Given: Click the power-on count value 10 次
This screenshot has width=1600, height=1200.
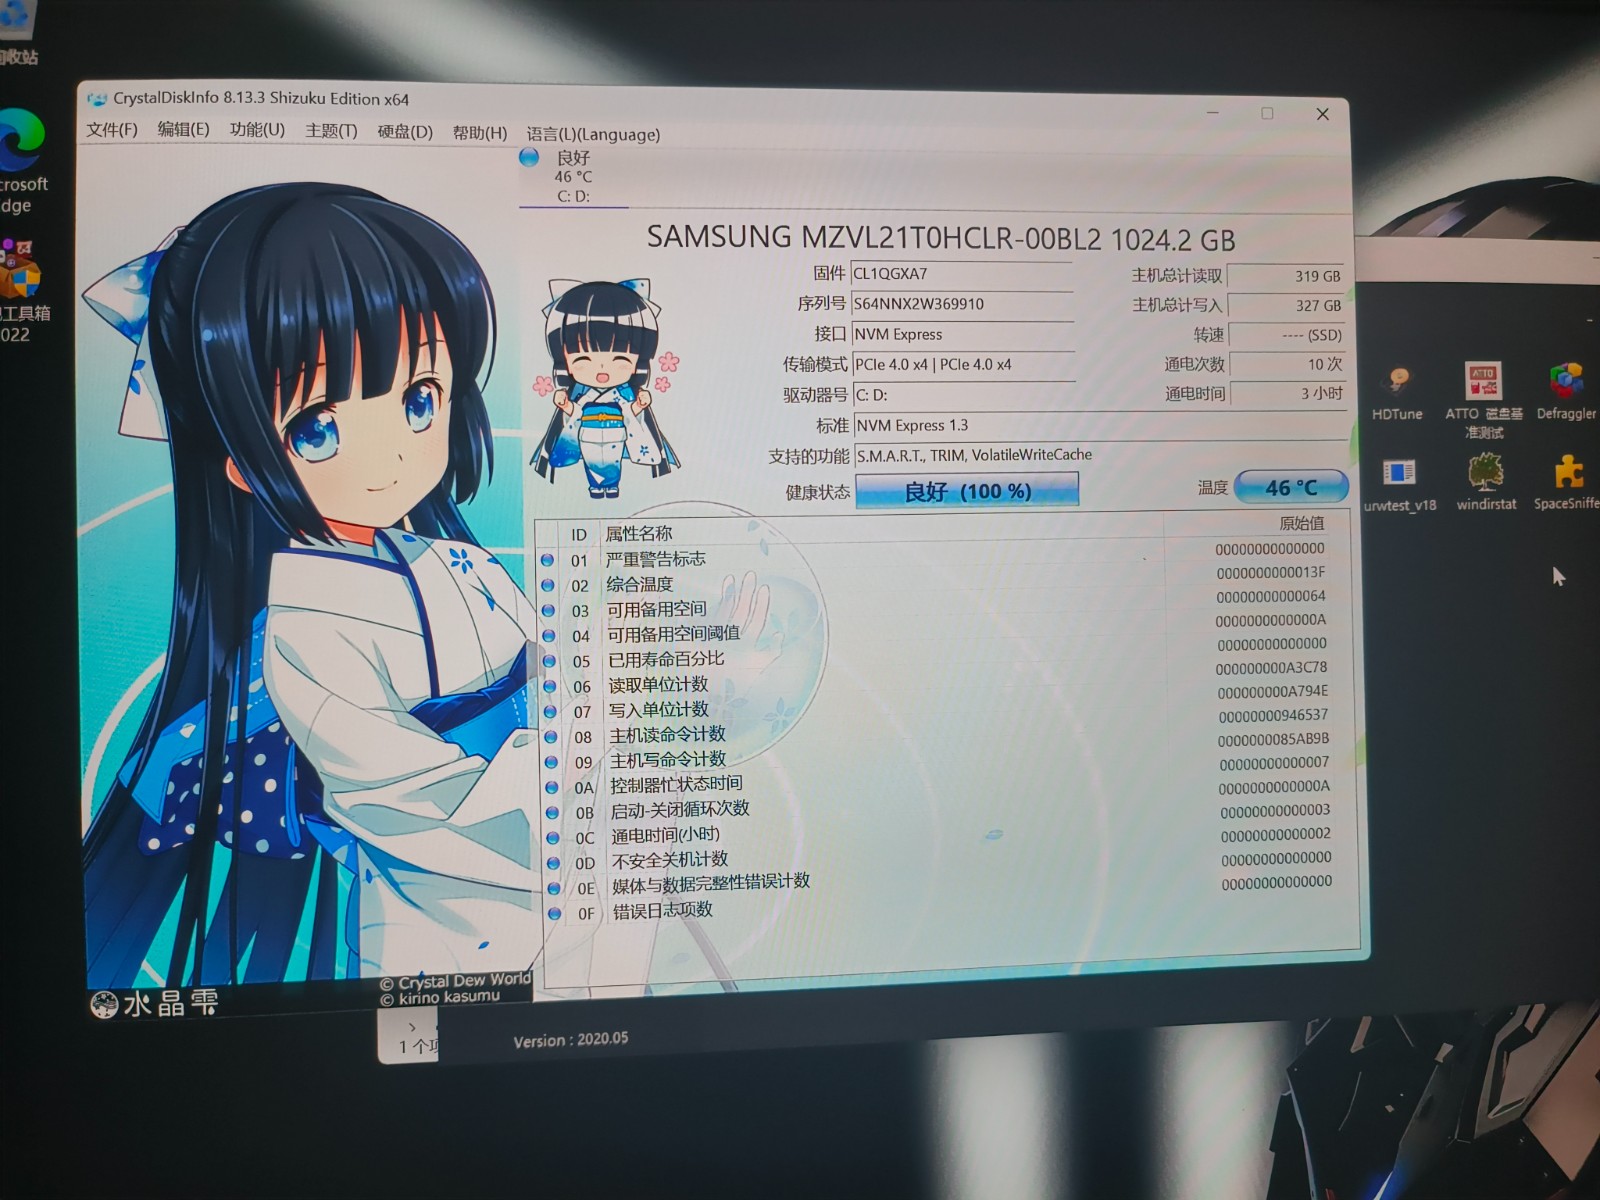Looking at the screenshot, I should pyautogui.click(x=1287, y=364).
